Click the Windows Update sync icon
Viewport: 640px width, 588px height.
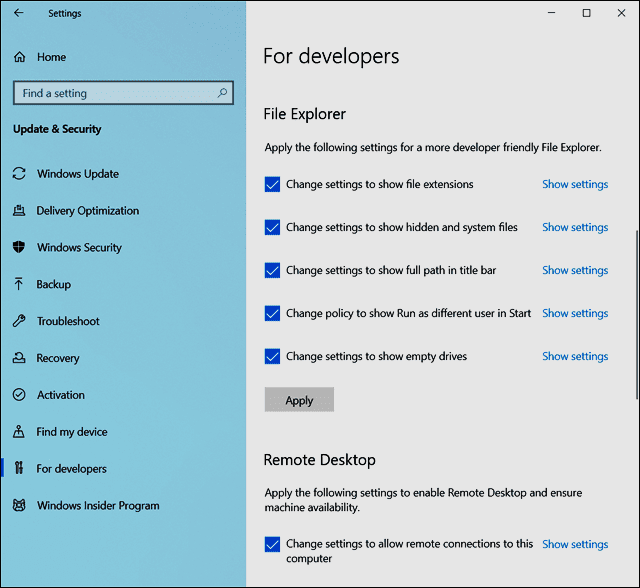click(19, 173)
